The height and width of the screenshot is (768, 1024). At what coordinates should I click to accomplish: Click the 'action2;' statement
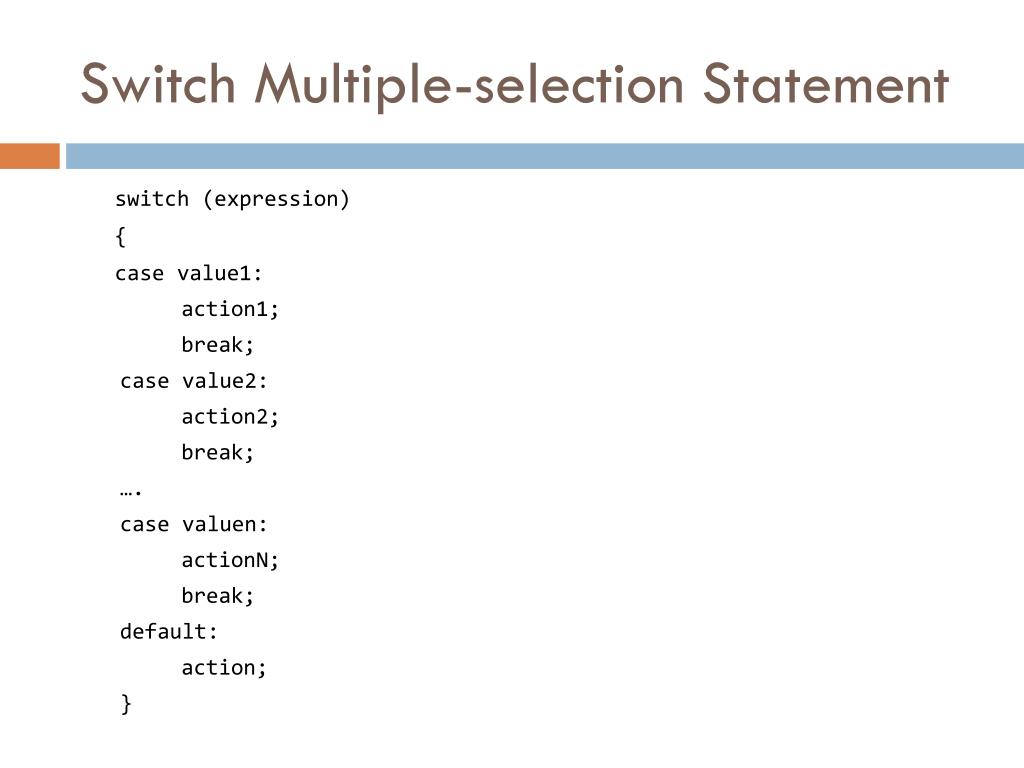[230, 417]
